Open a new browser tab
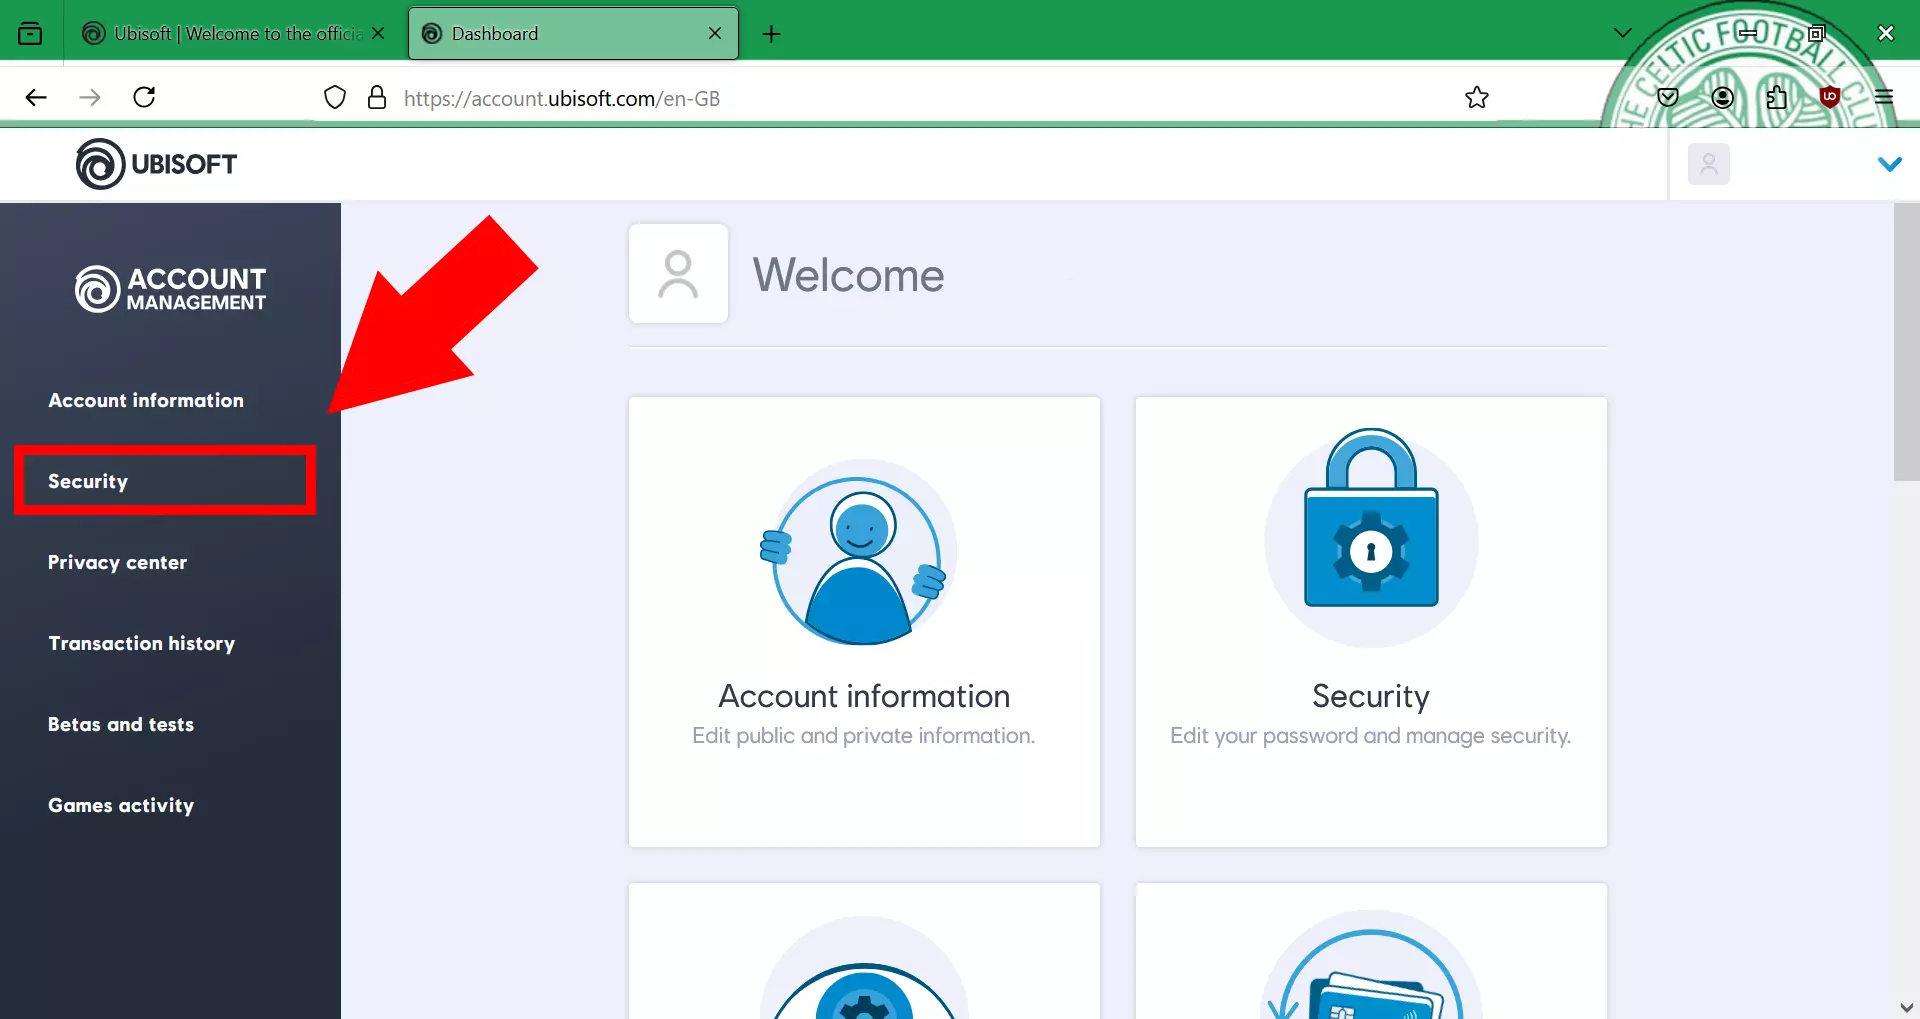This screenshot has height=1019, width=1920. pyautogui.click(x=771, y=34)
